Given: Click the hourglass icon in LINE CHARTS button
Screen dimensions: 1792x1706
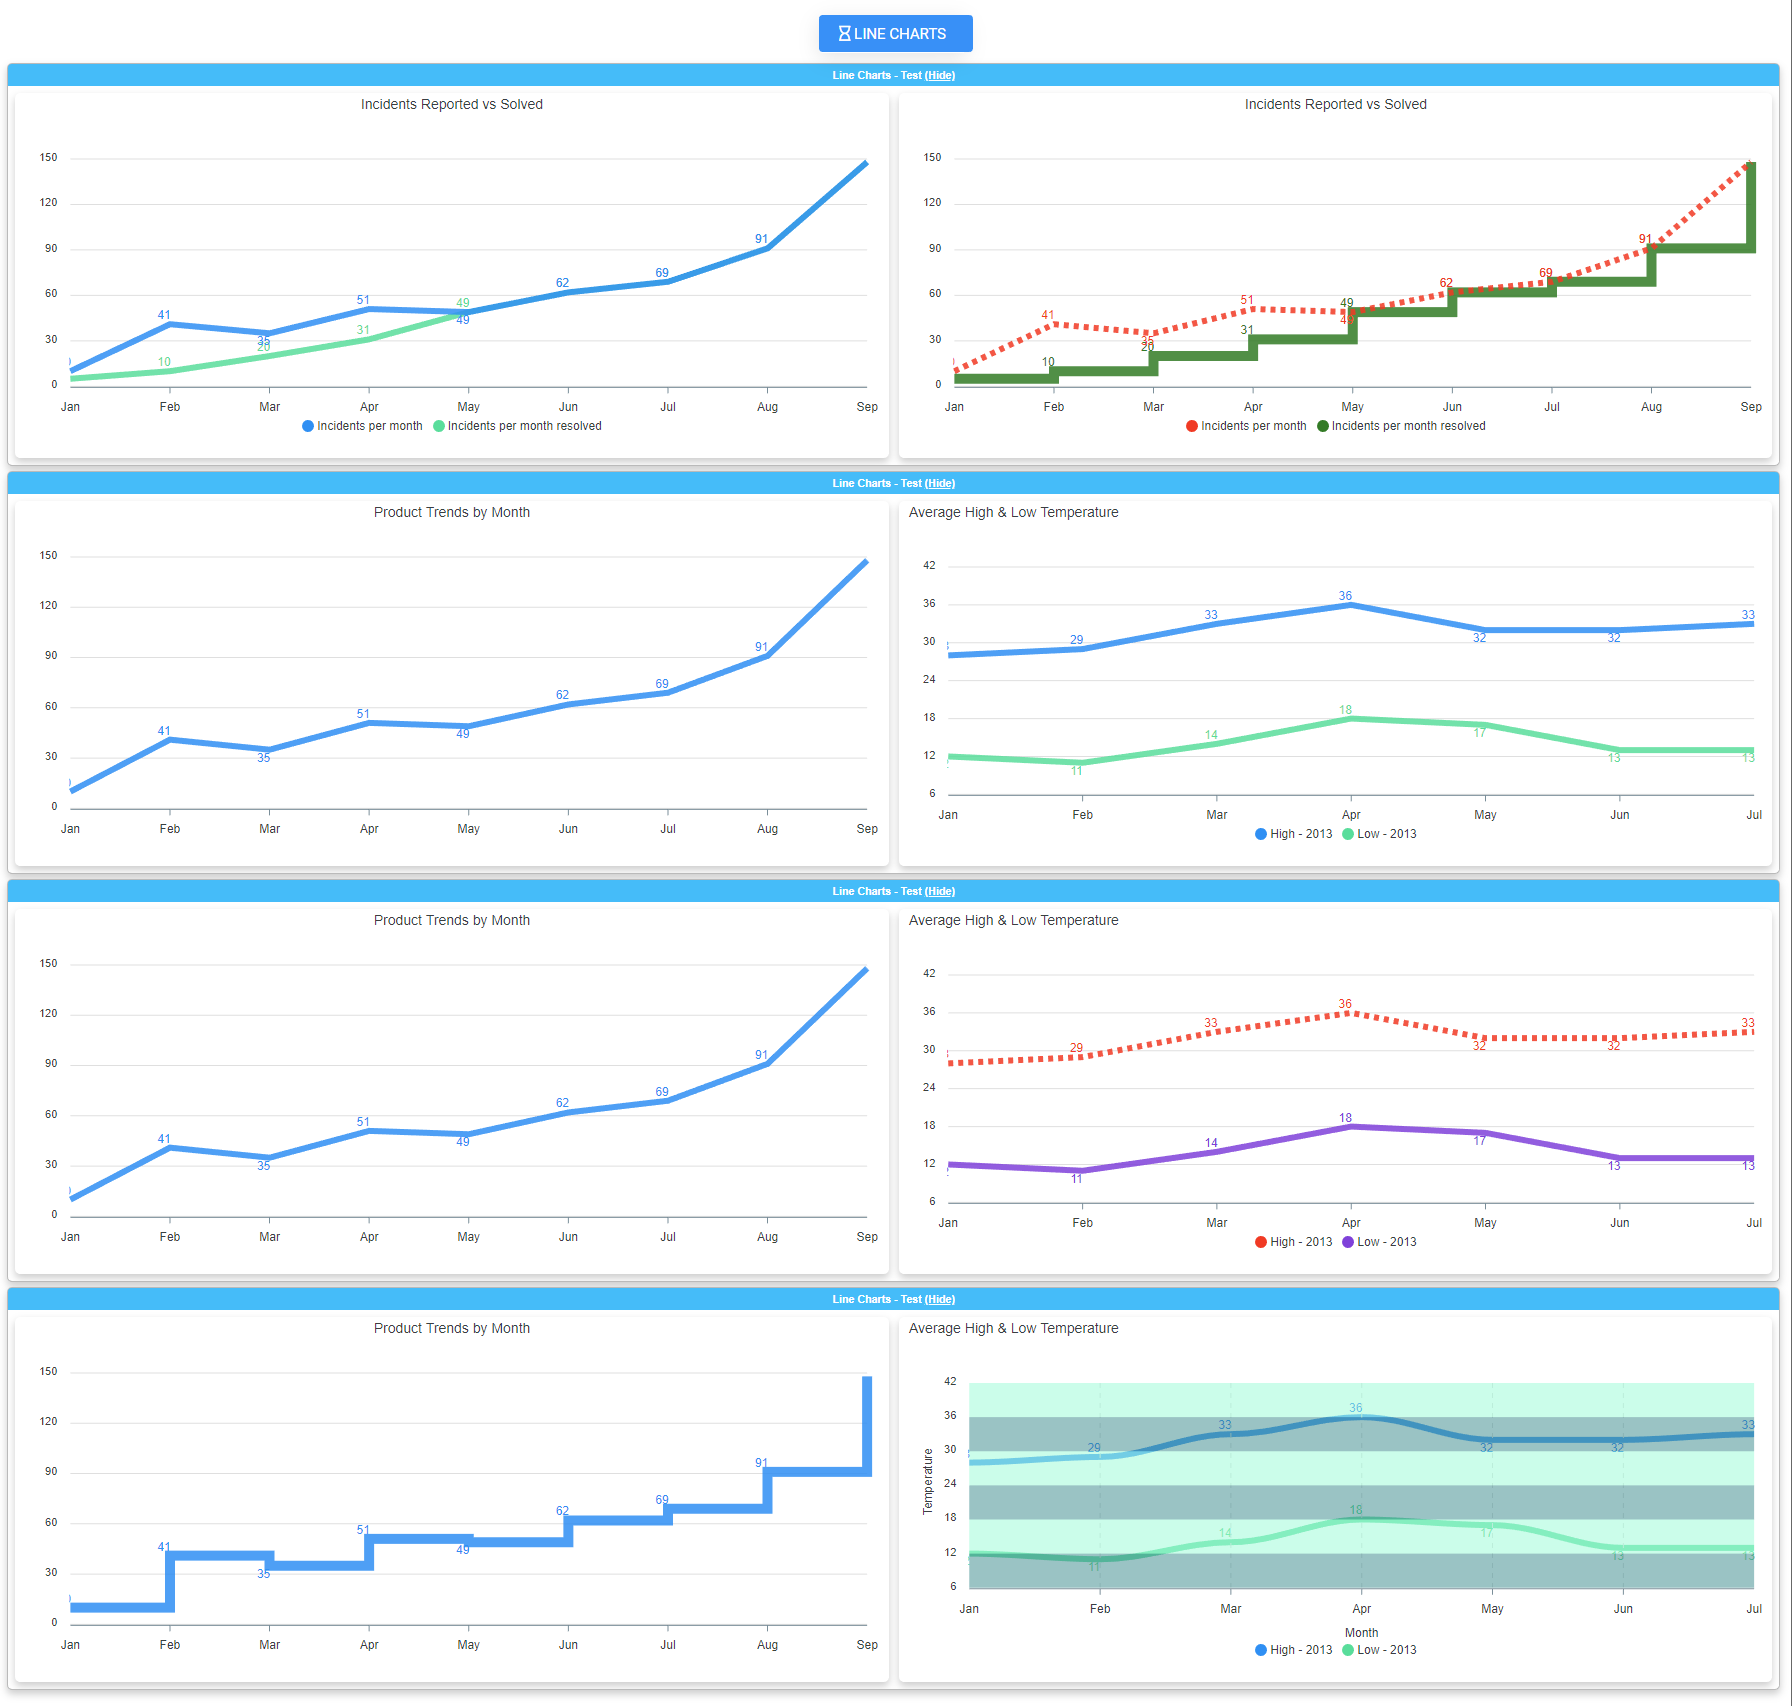Looking at the screenshot, I should [x=844, y=34].
